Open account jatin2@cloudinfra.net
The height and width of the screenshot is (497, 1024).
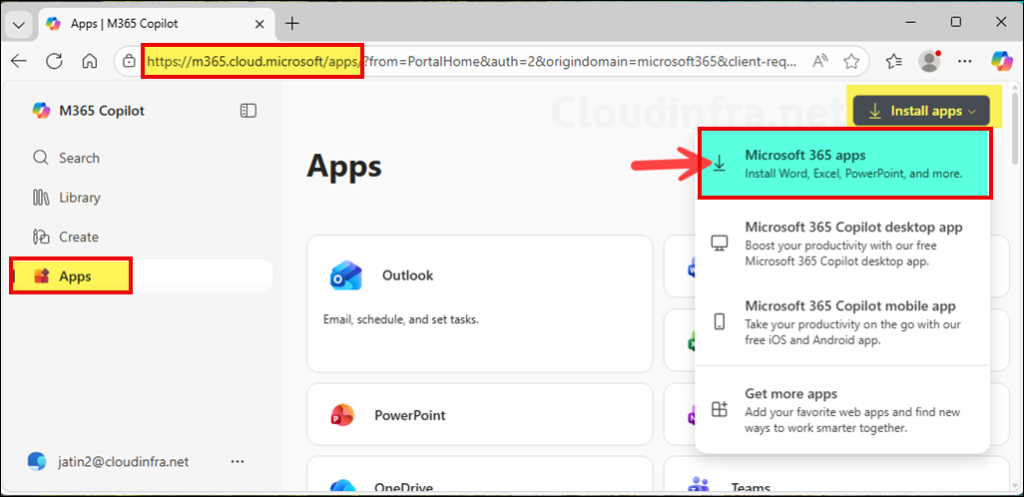[108, 462]
